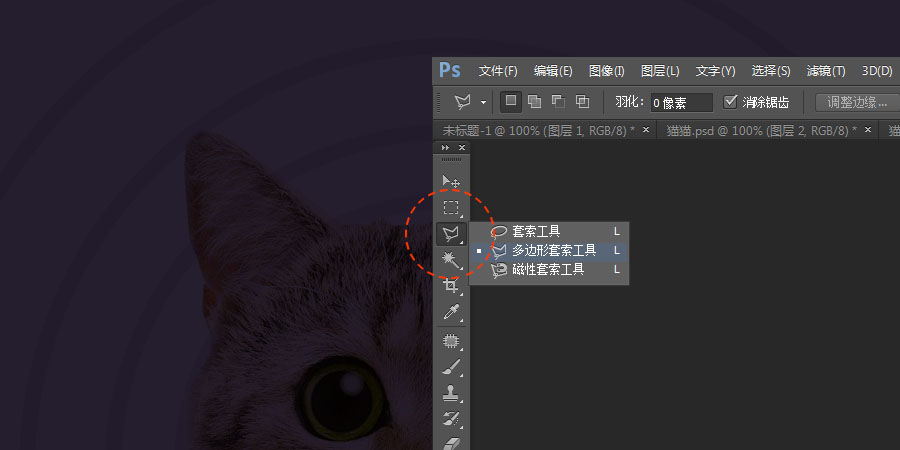Open the 3D(D) menu
Screen dimensions: 900x450
pos(877,71)
